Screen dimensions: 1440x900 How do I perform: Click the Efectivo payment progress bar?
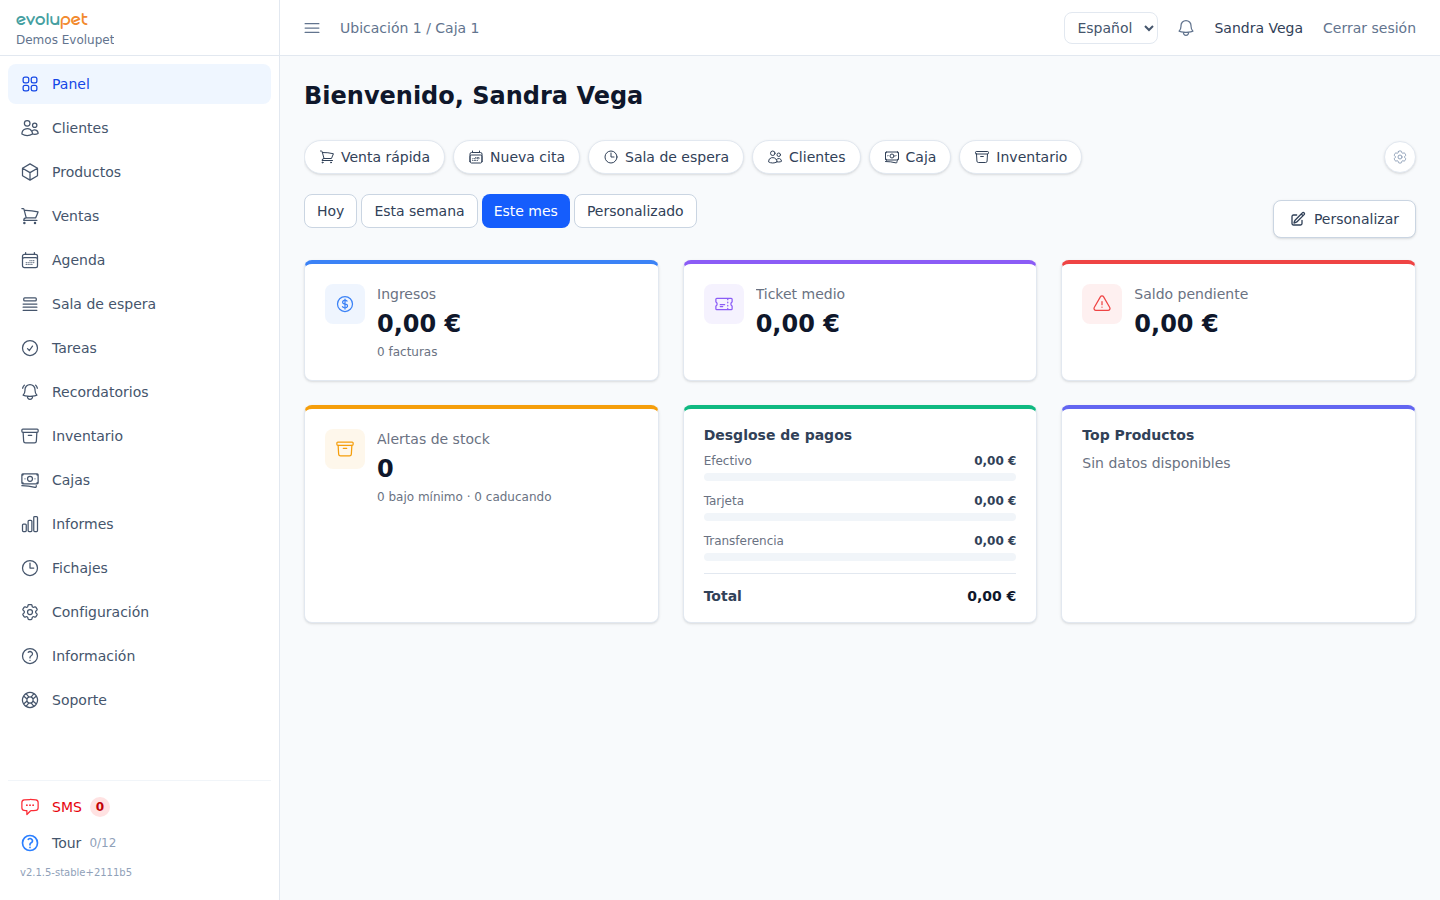pyautogui.click(x=859, y=477)
